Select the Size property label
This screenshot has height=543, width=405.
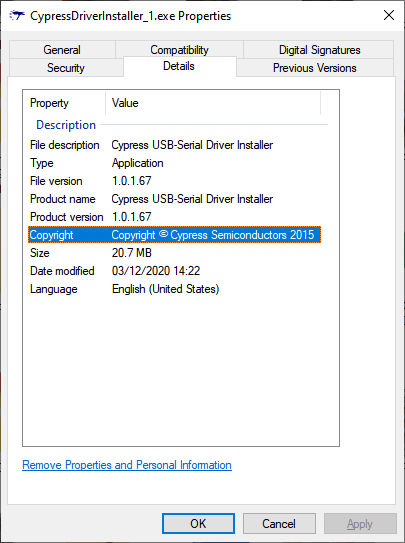39,253
